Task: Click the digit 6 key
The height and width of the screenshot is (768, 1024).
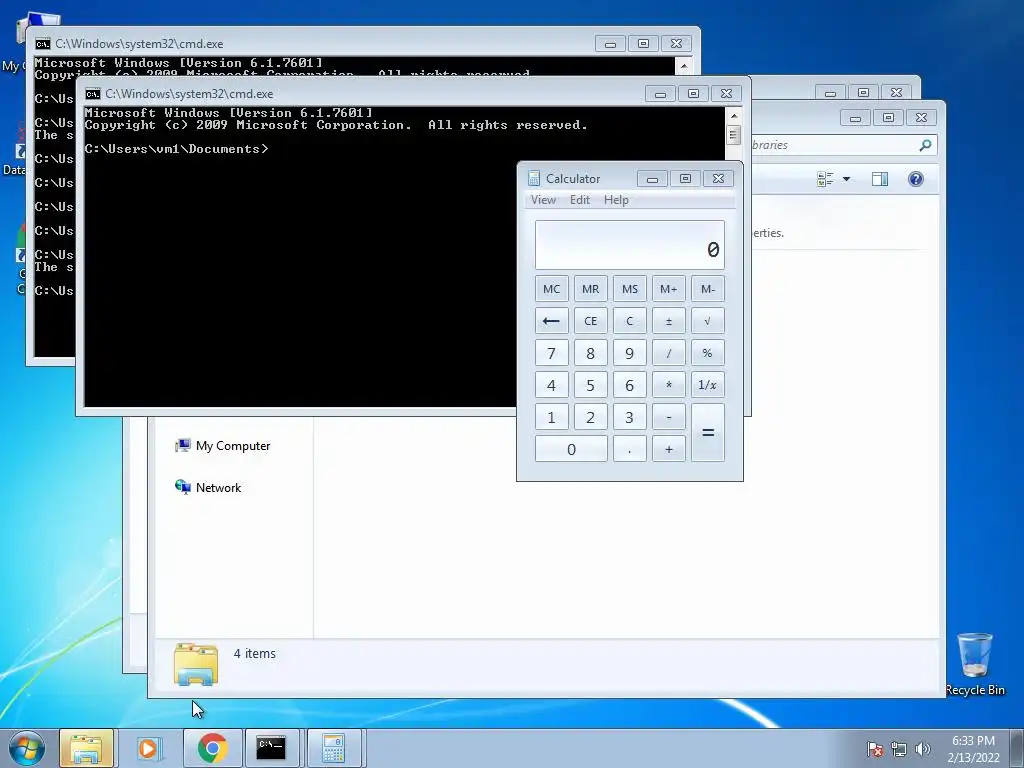Action: click(630, 385)
